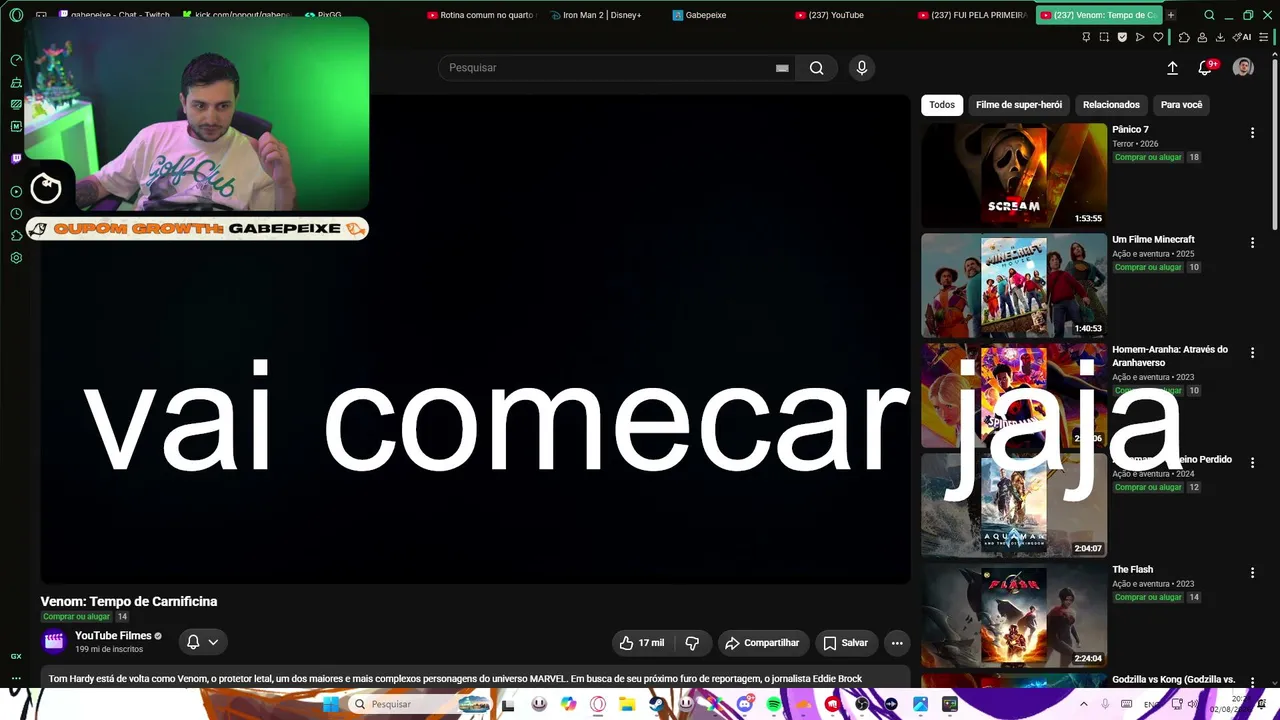This screenshot has width=1280, height=720.
Task: Click the Venom: Tempo de Carnificina title
Action: click(x=129, y=601)
